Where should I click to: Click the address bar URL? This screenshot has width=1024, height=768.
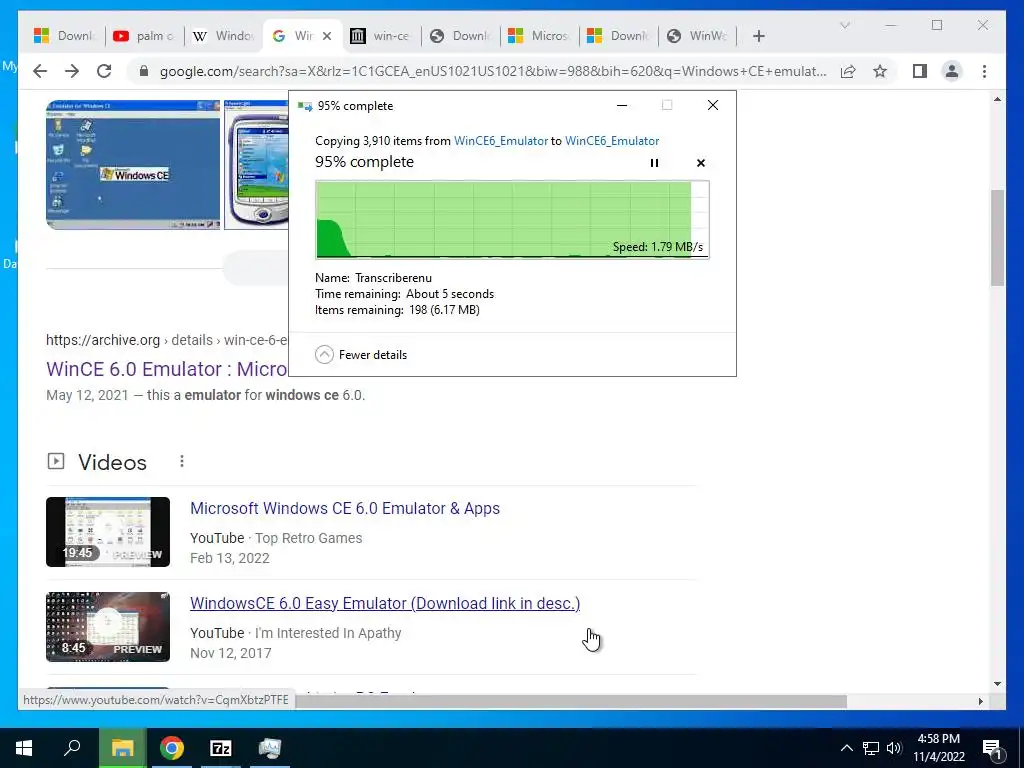(493, 71)
